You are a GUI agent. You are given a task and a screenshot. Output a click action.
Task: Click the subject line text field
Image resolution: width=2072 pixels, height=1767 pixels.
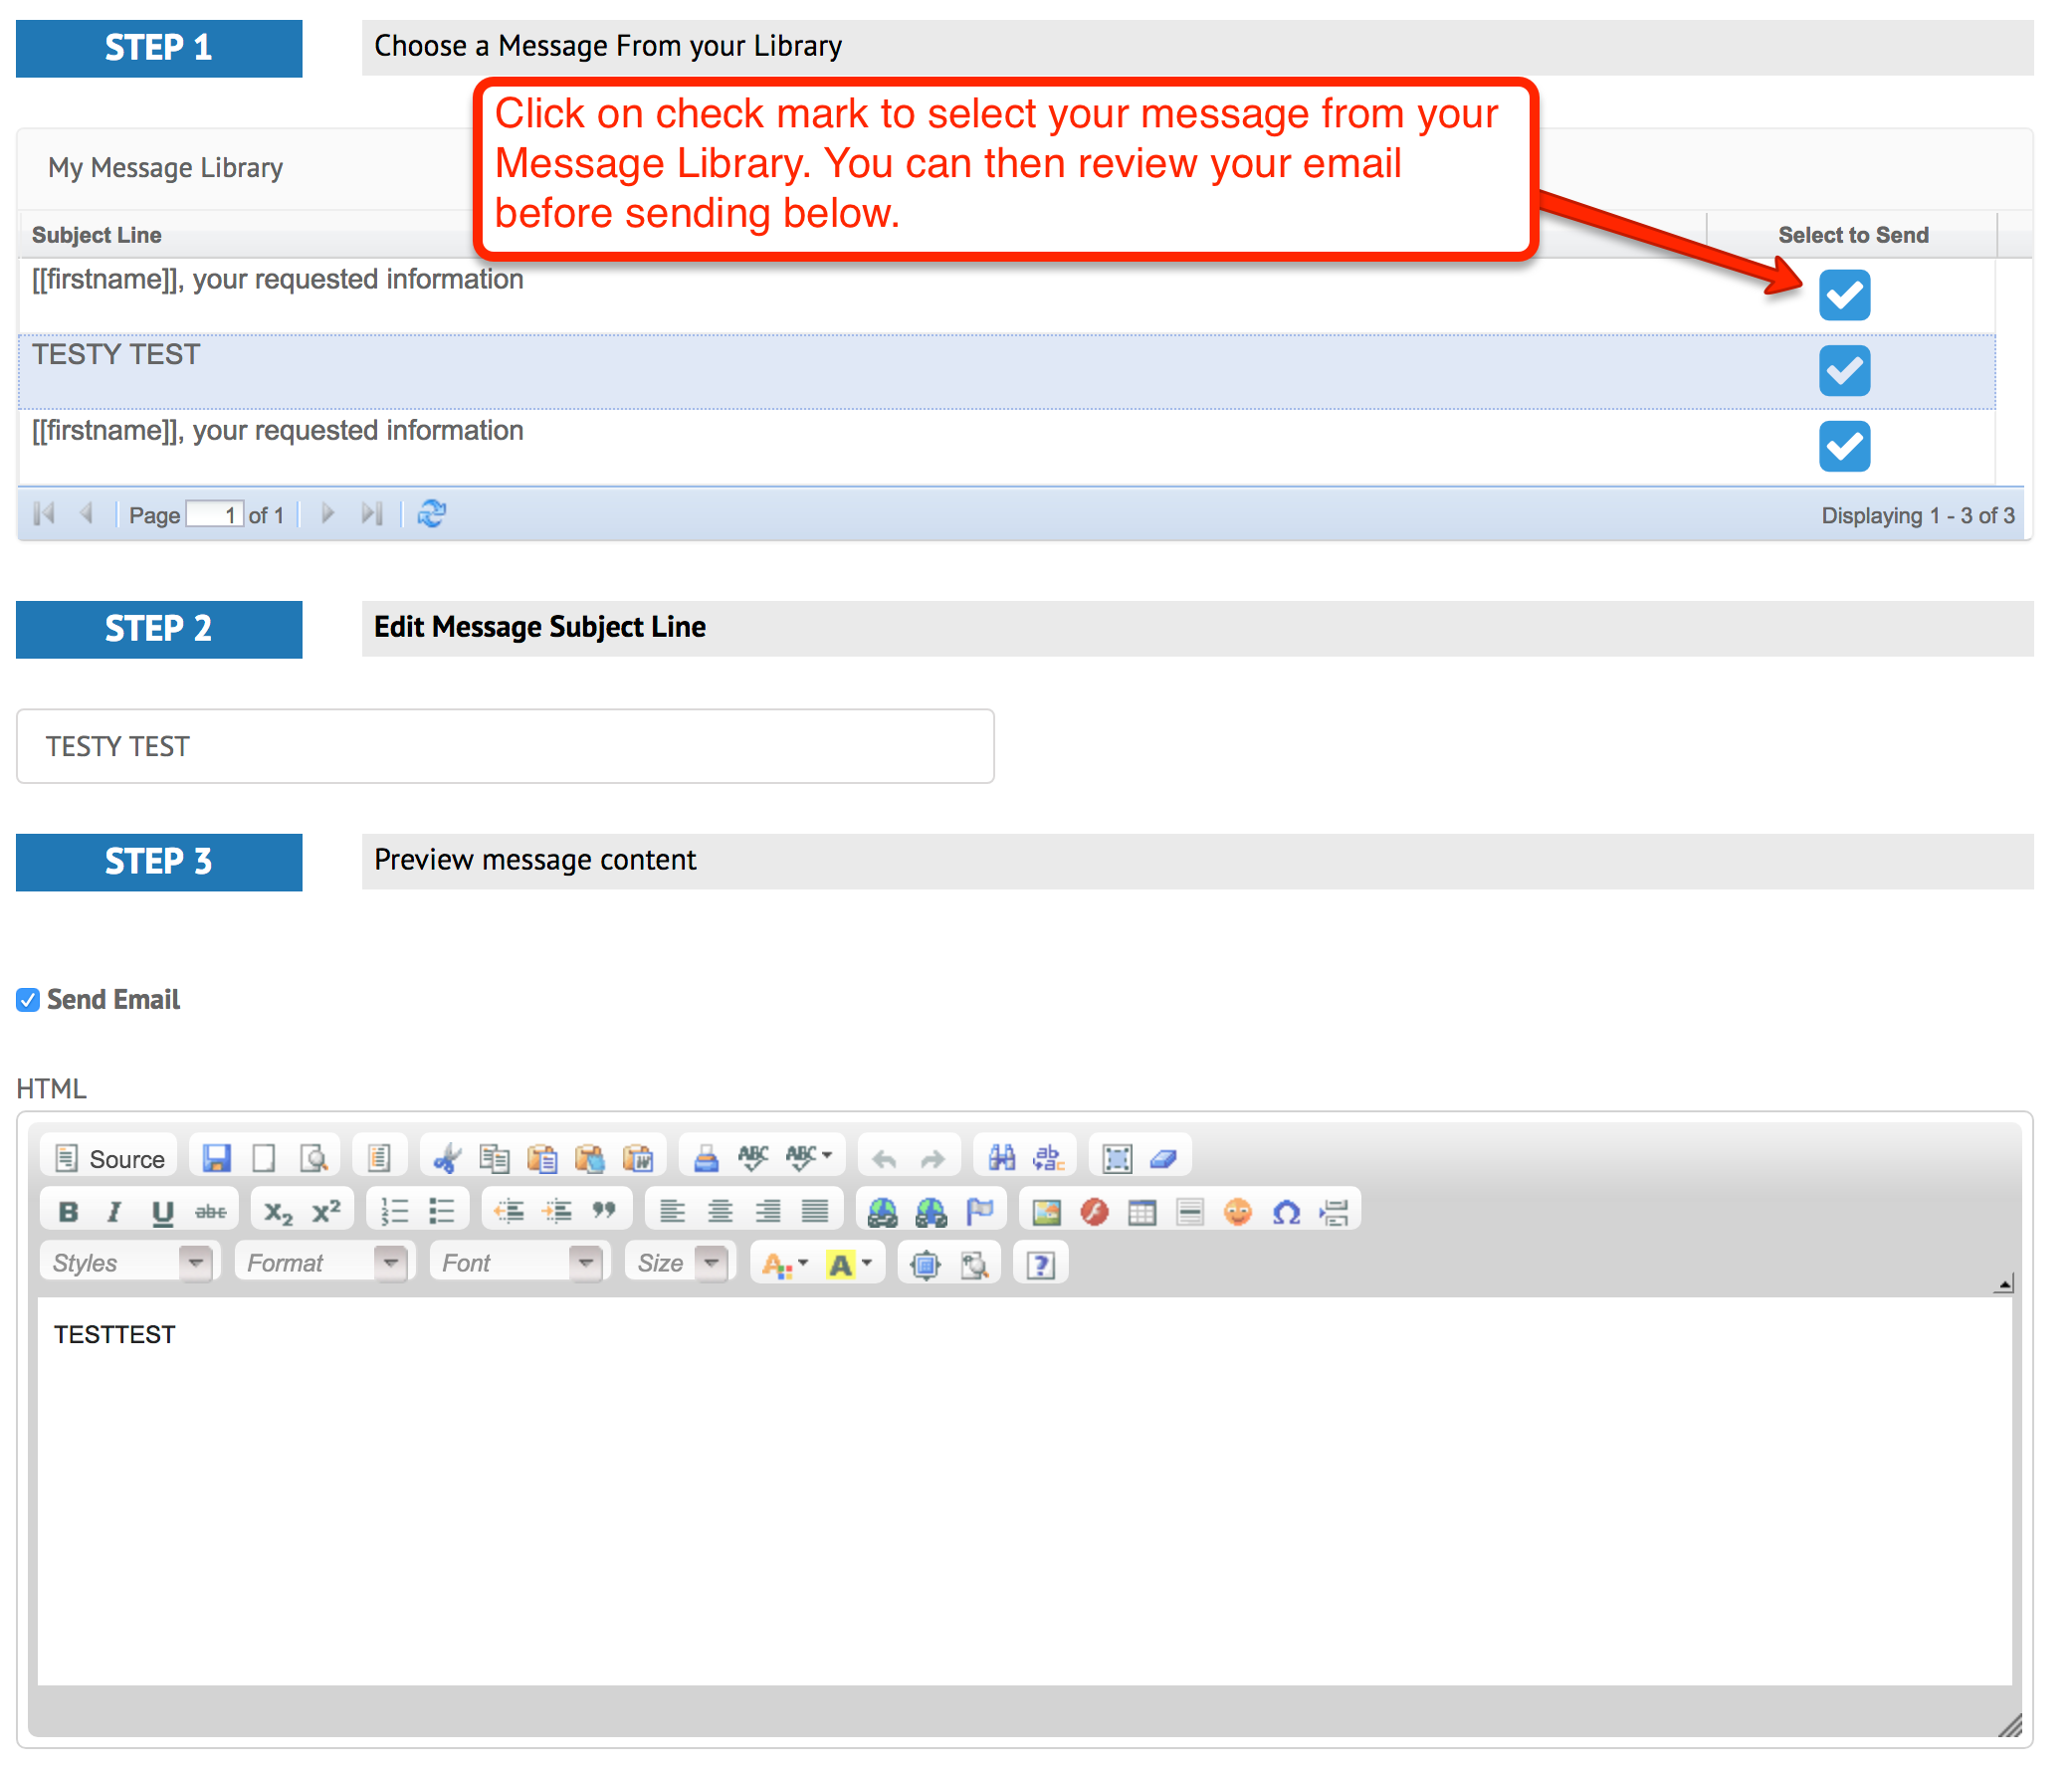505,746
